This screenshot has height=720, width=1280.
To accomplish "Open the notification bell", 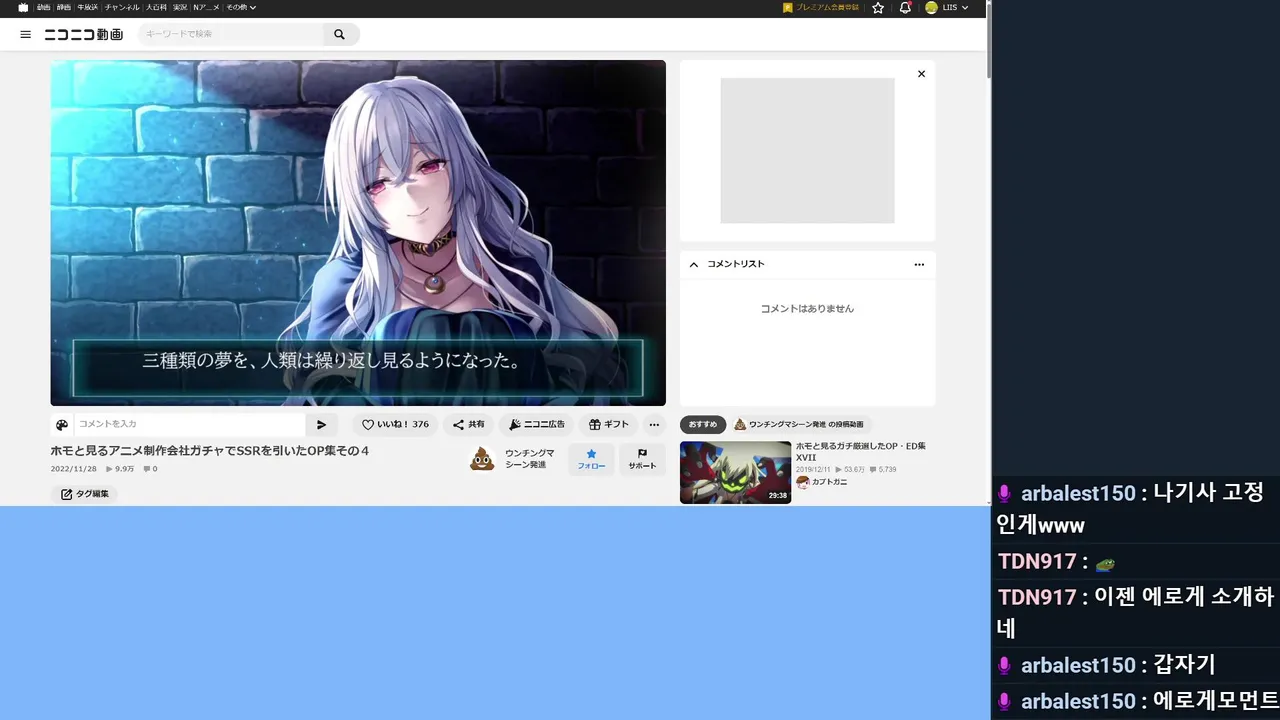I will click(x=905, y=7).
